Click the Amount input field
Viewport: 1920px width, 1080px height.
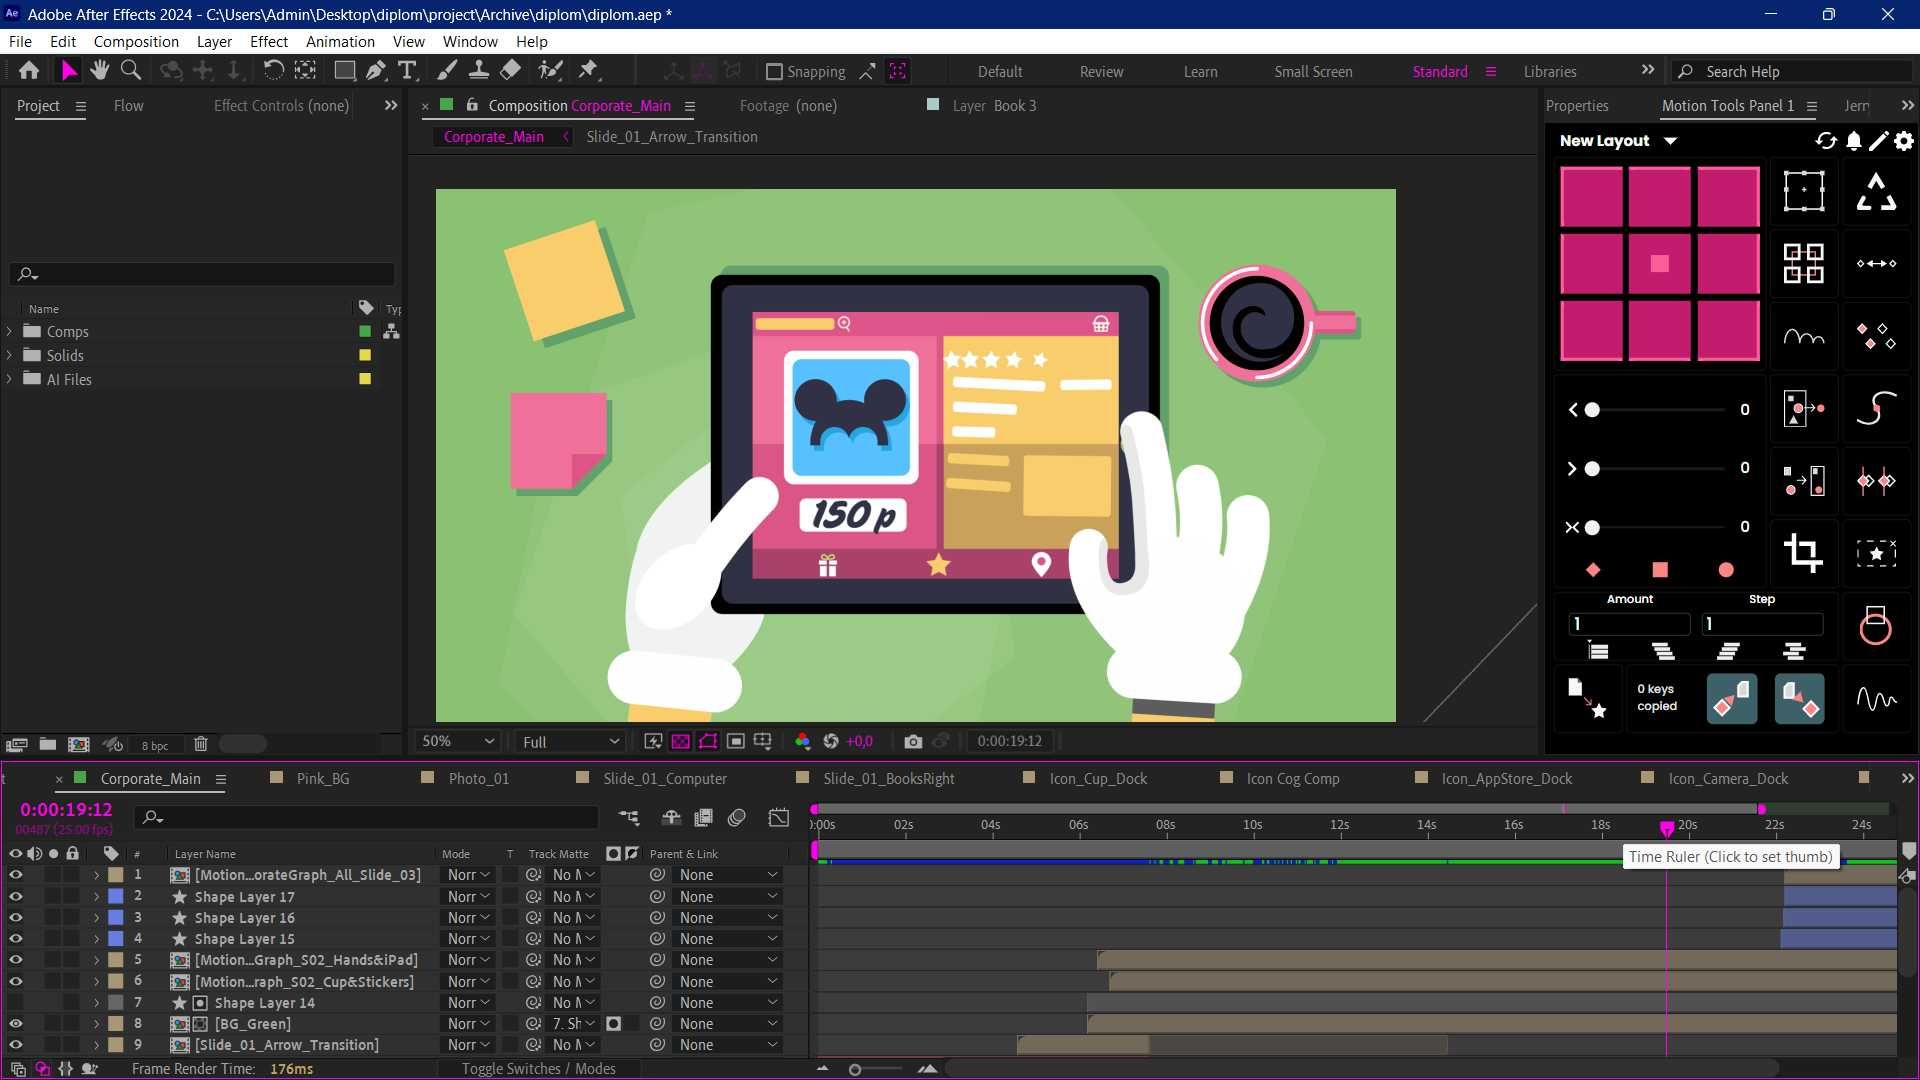[1629, 624]
